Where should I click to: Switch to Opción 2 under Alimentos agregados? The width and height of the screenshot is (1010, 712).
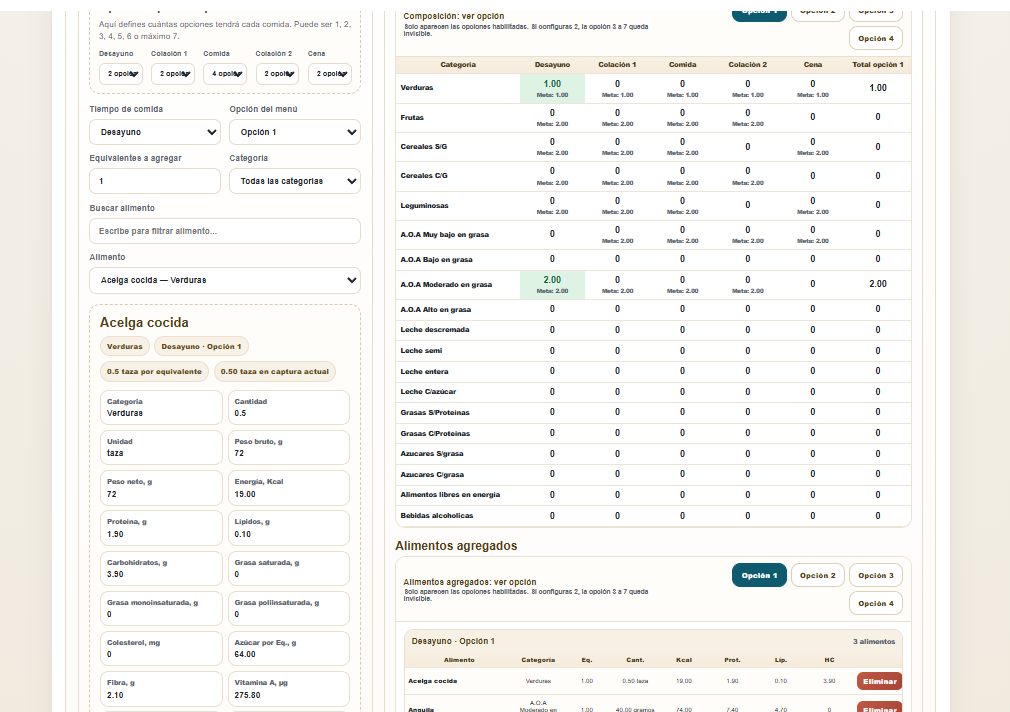(x=817, y=575)
